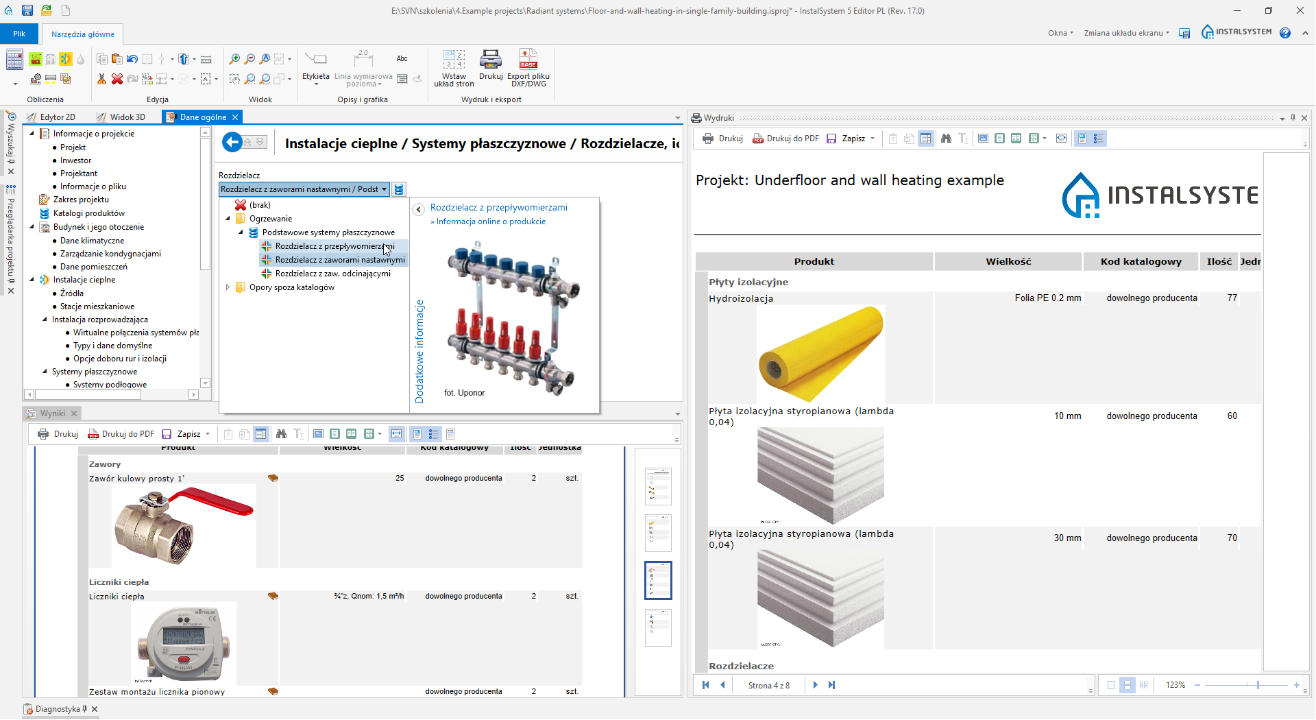This screenshot has width=1316, height=720.
Task: Click the zoom out magnifier icon
Action: tap(249, 59)
